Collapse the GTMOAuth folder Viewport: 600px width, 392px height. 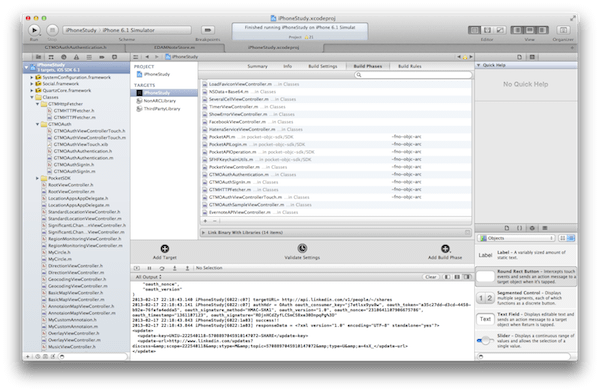point(38,124)
